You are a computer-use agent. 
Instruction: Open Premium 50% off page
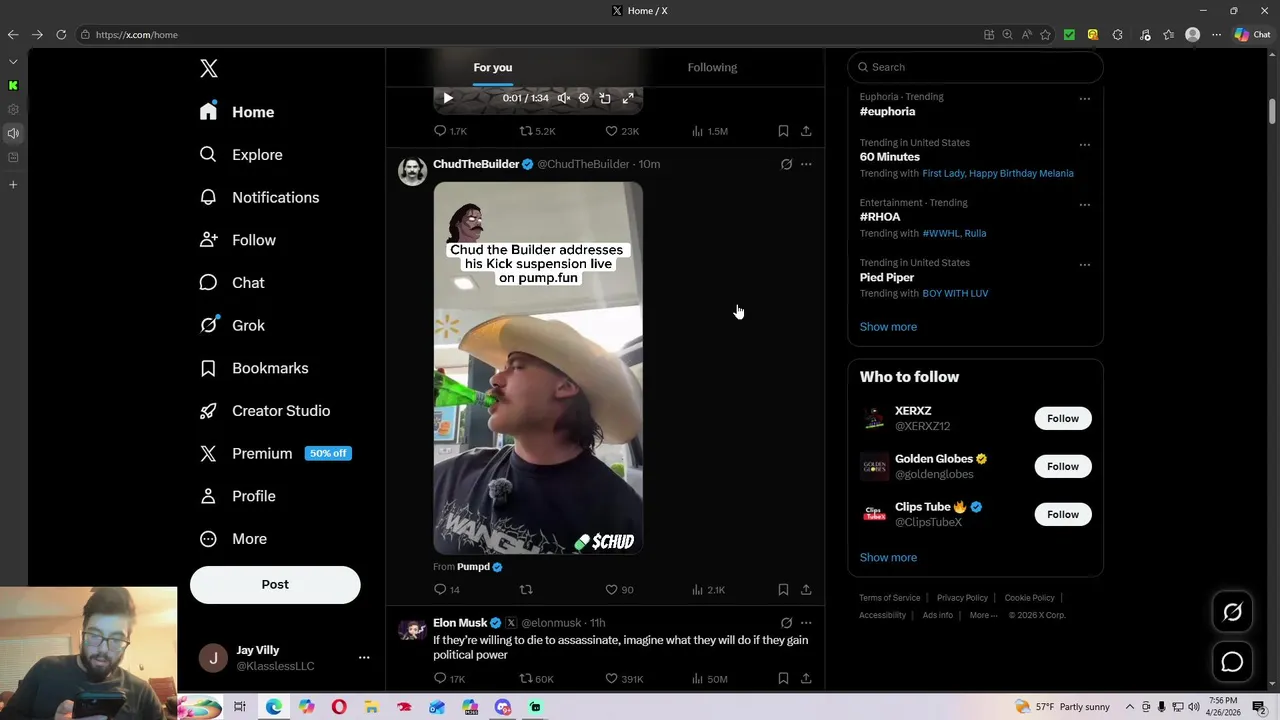pos(275,453)
